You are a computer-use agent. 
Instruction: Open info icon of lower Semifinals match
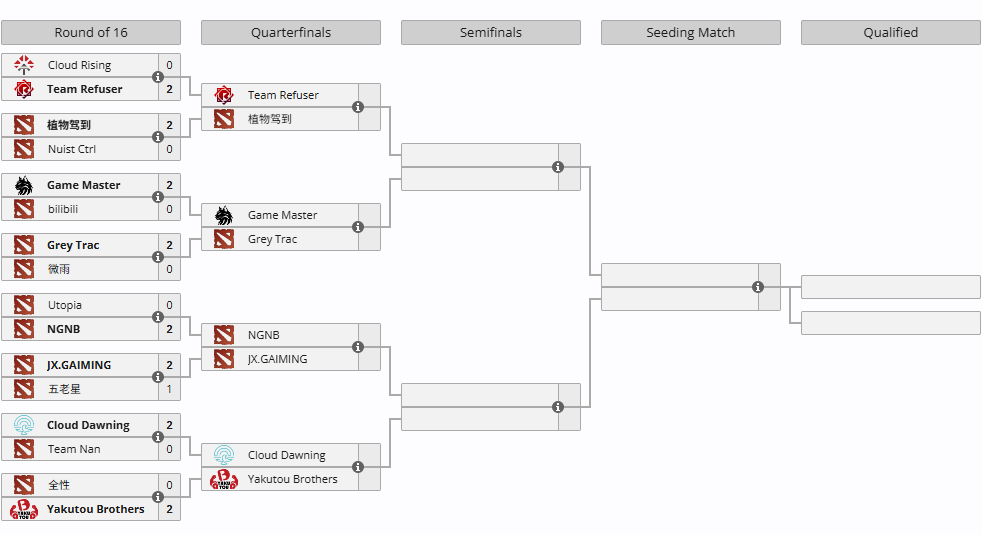coord(558,407)
